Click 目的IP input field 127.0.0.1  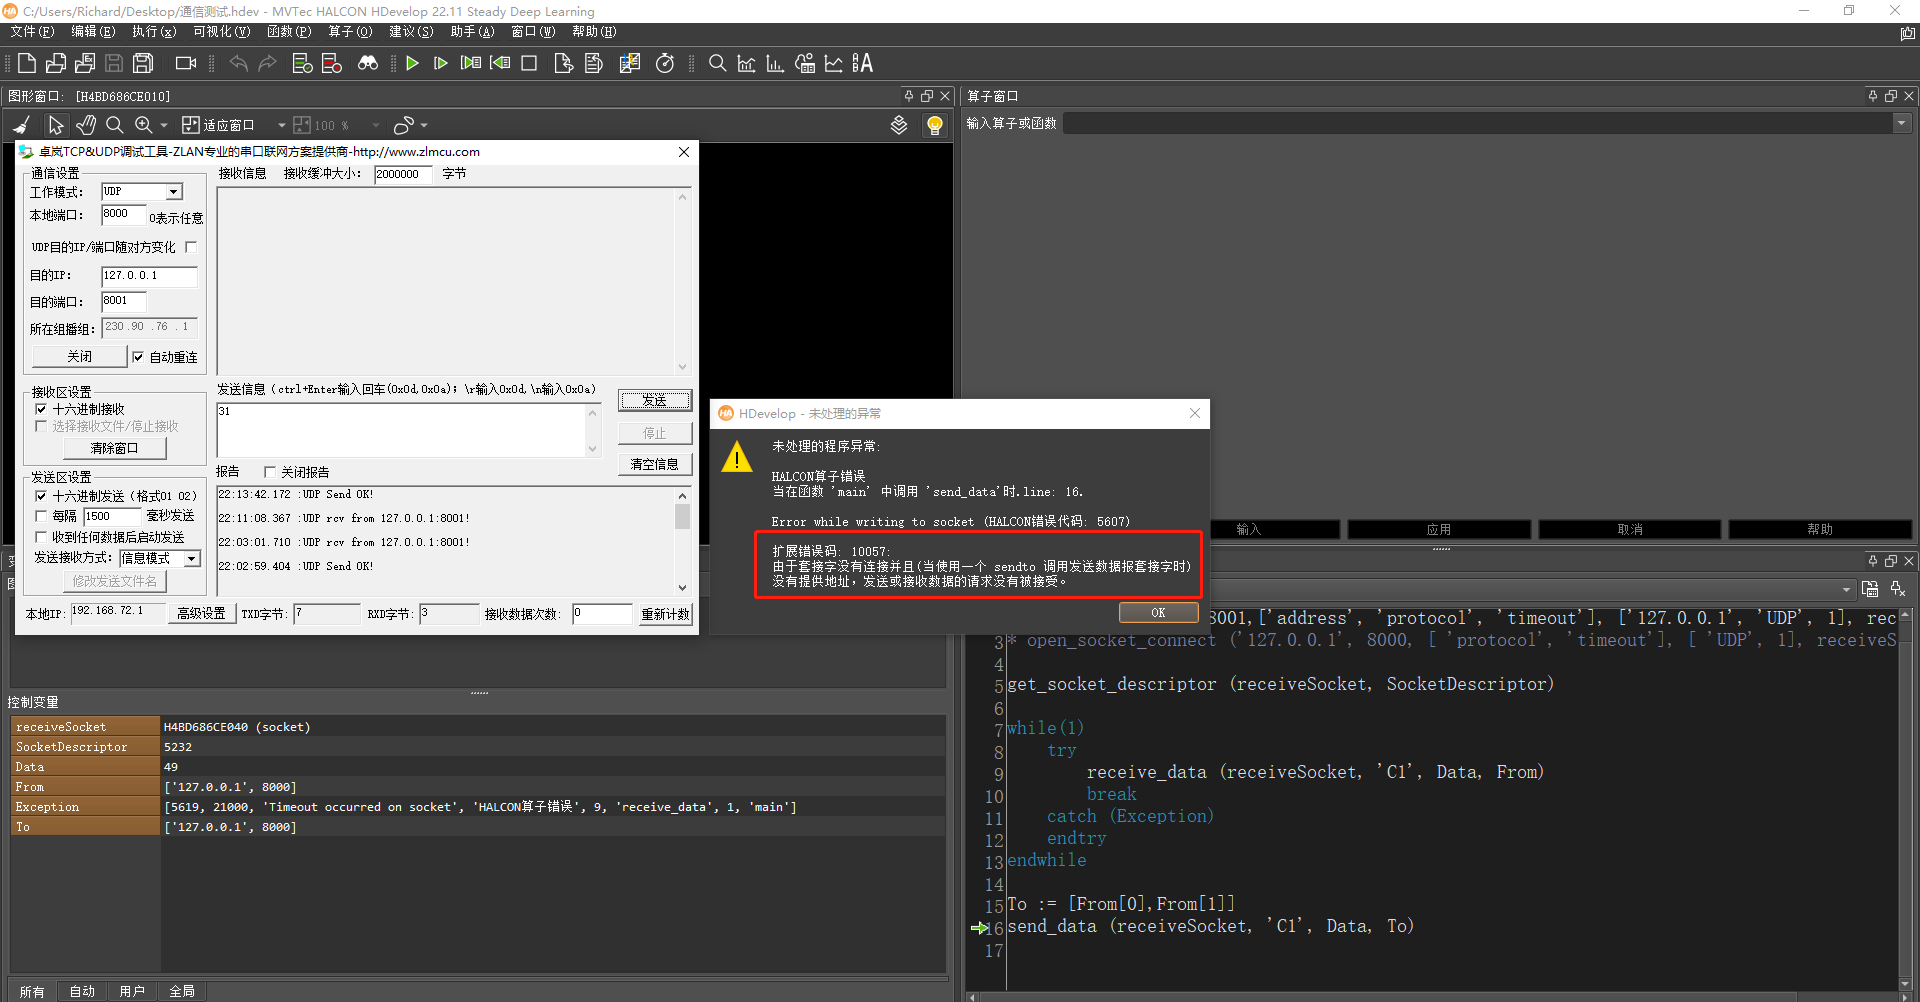tap(149, 275)
